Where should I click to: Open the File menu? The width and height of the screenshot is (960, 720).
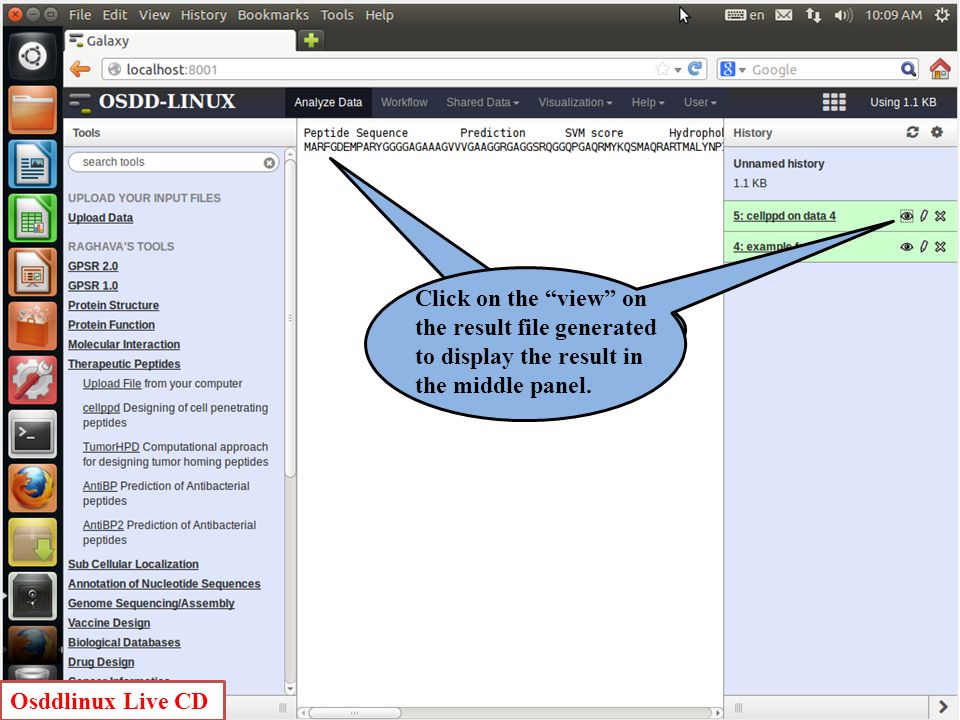(x=80, y=15)
